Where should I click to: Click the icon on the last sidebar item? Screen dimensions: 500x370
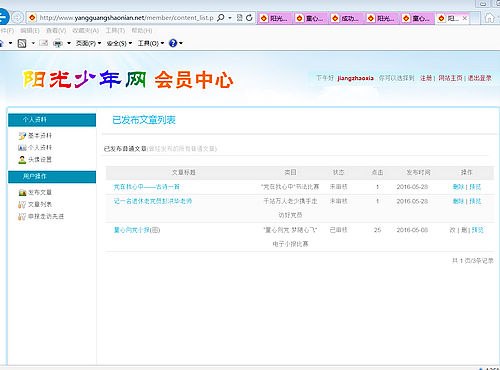pyautogui.click(x=22, y=216)
